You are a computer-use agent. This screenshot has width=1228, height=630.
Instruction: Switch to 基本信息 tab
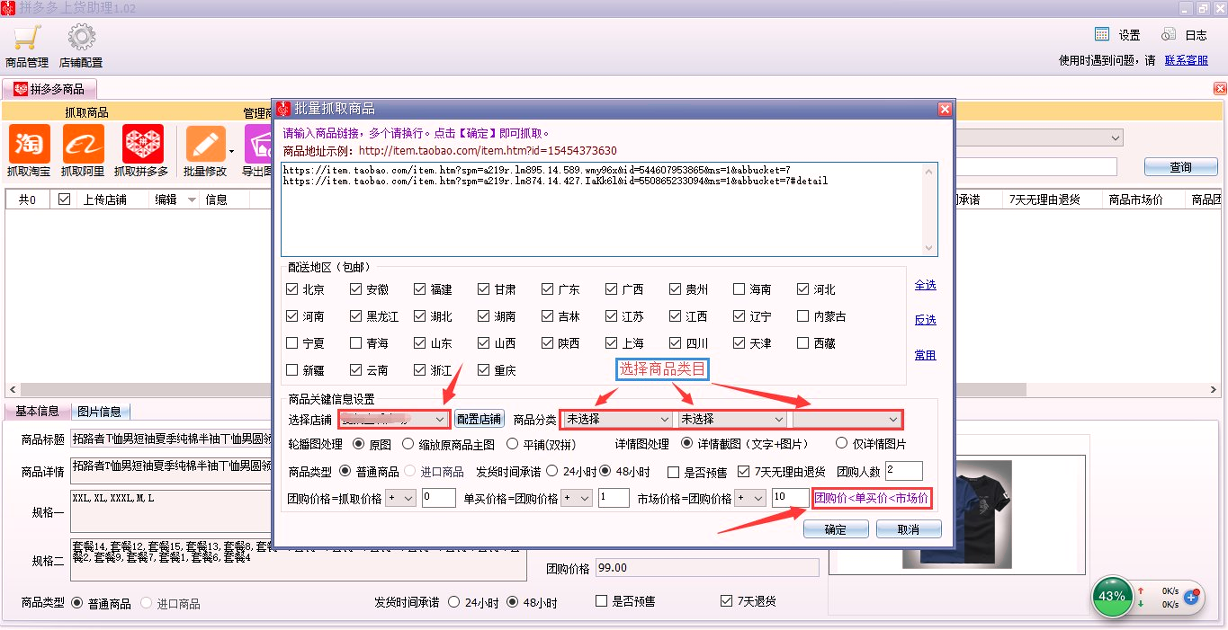tap(37, 411)
